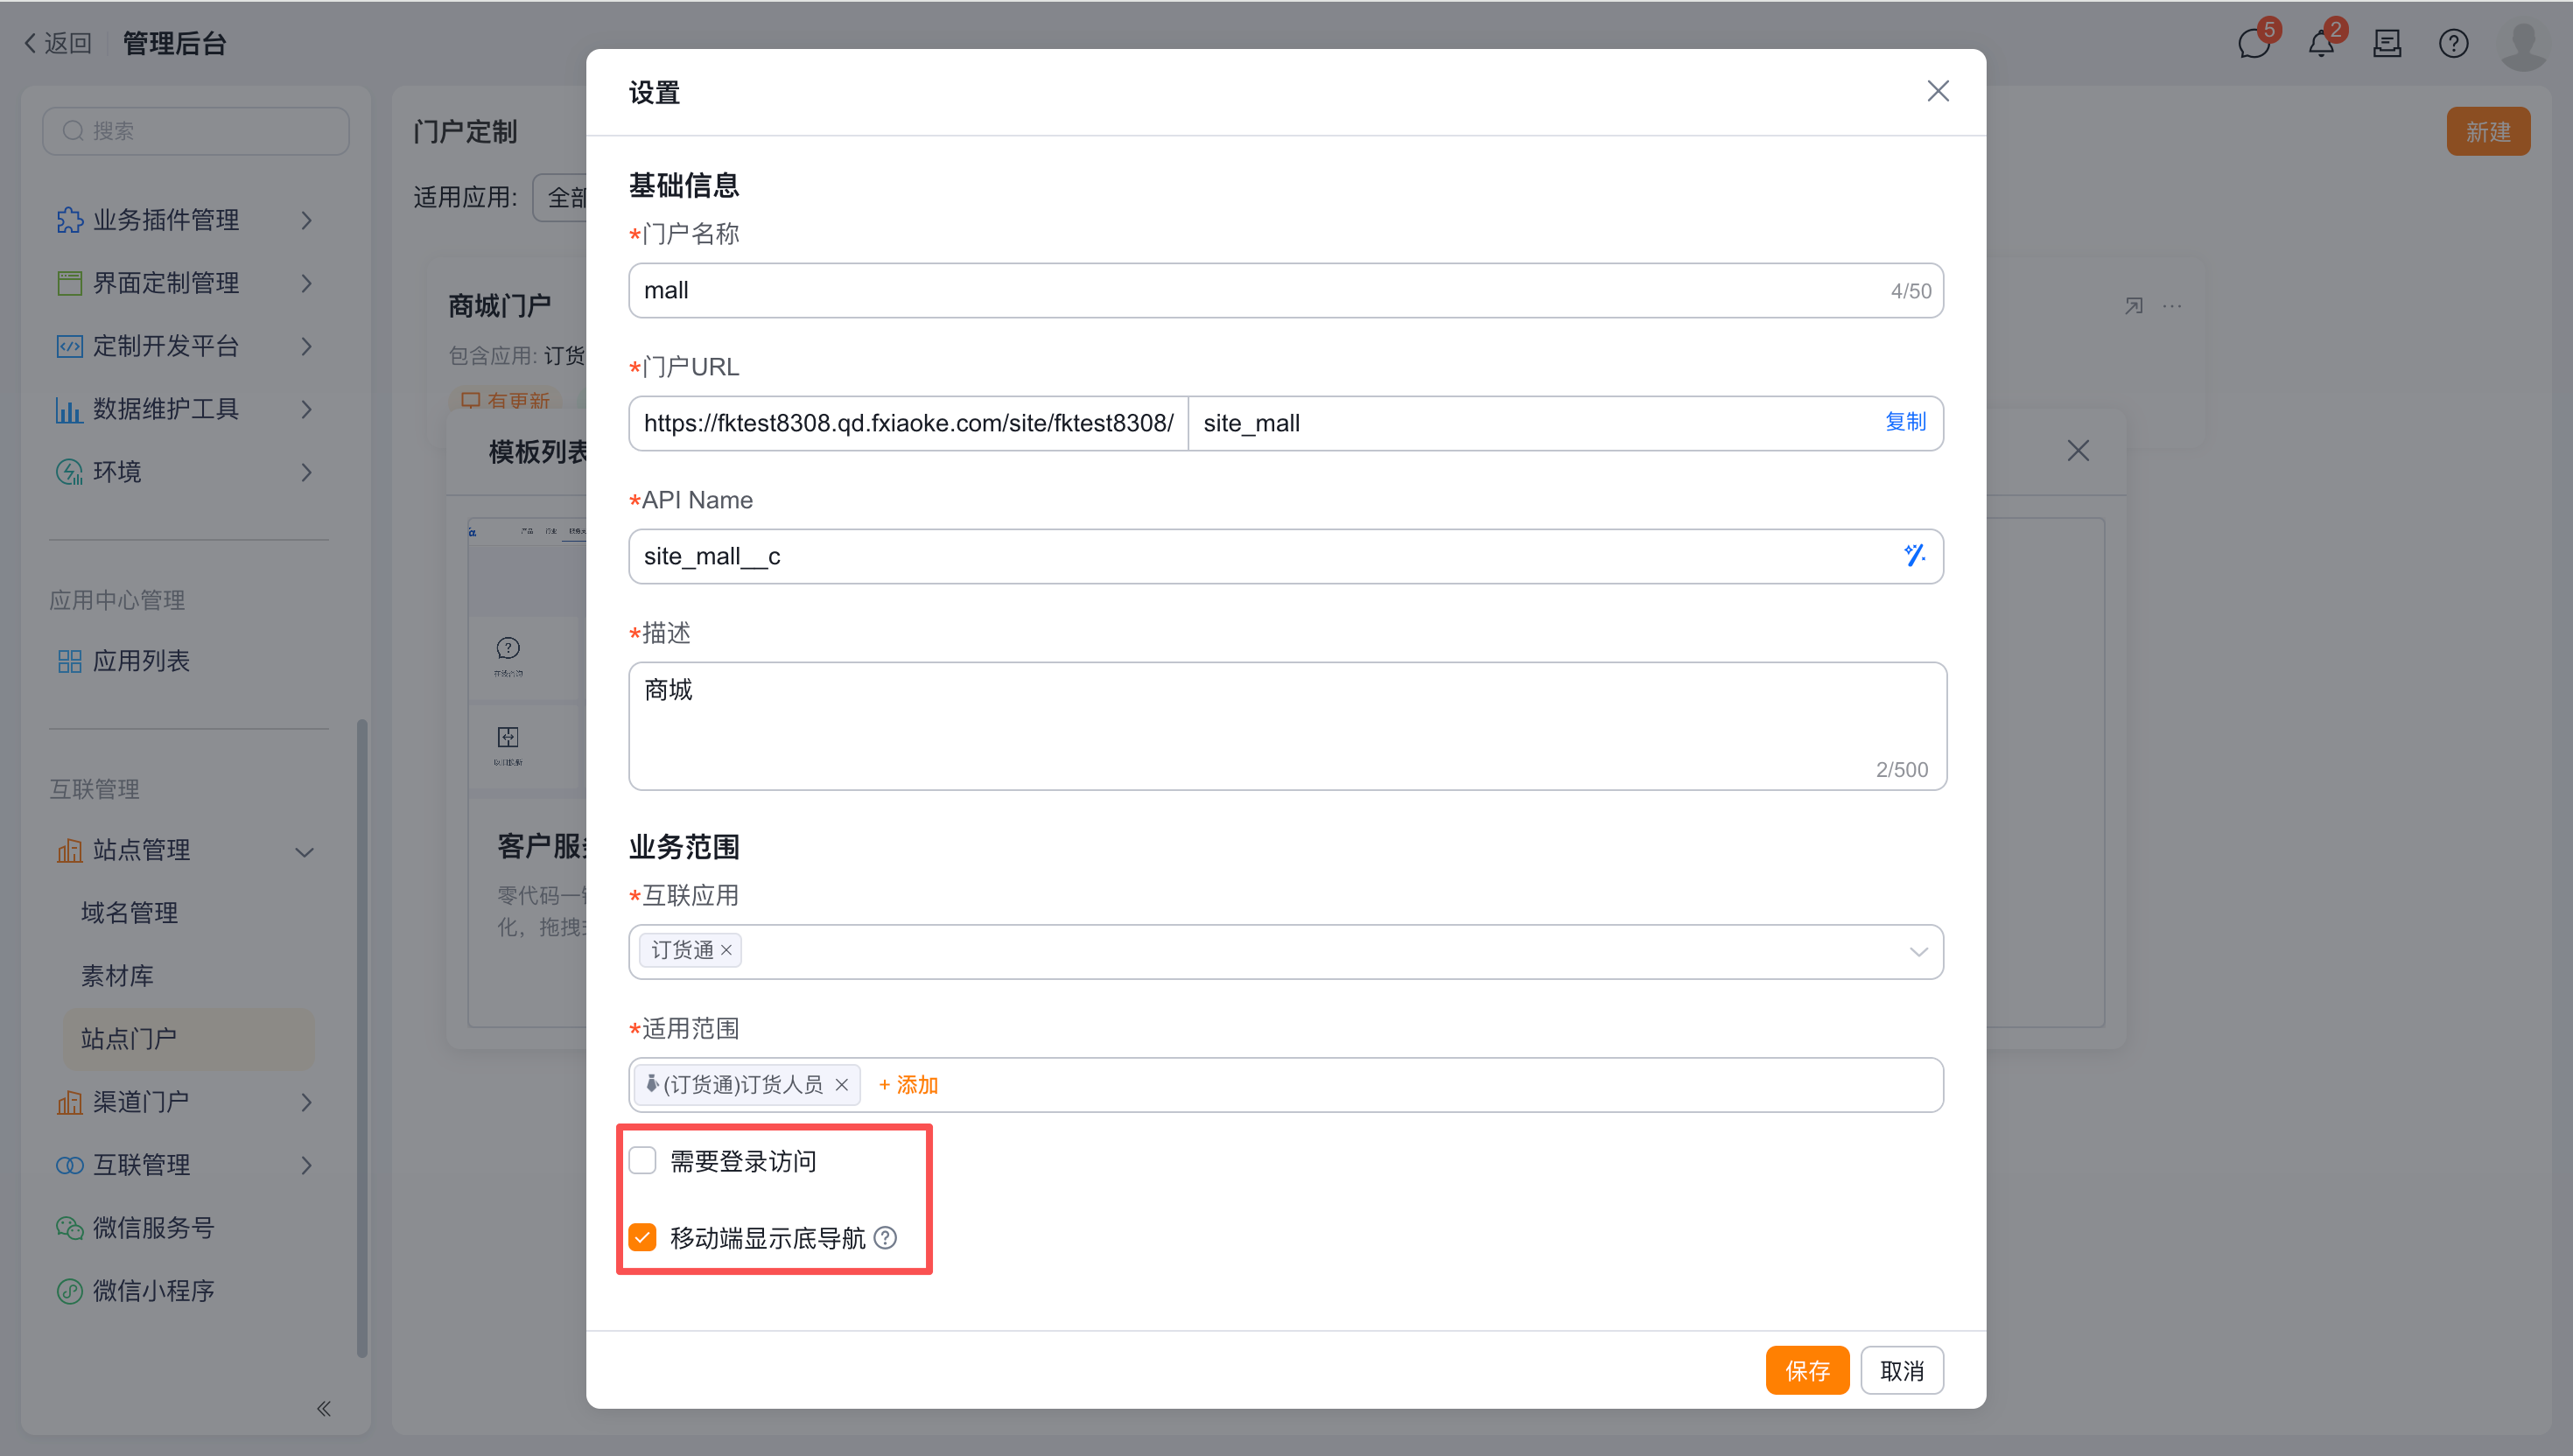Click the help question mark icon in header
This screenshot has width=2573, height=1456.
(x=2452, y=44)
